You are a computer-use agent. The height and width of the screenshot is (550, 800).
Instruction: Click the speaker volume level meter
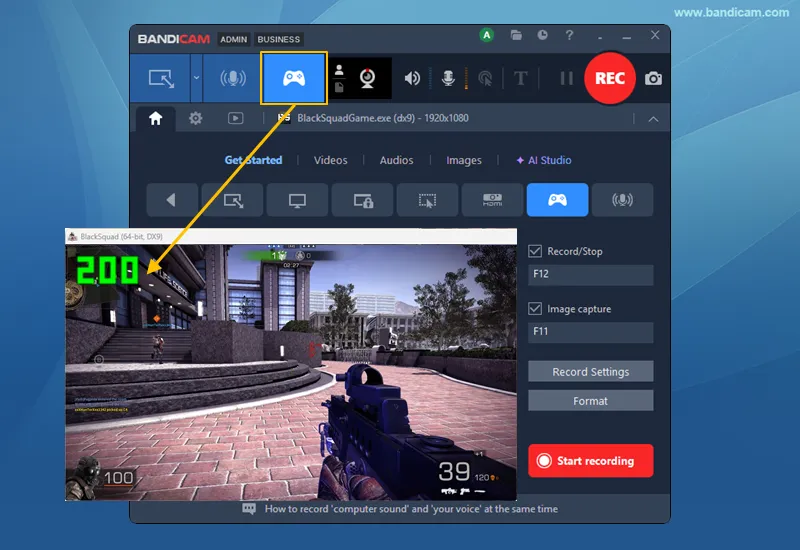tap(431, 78)
